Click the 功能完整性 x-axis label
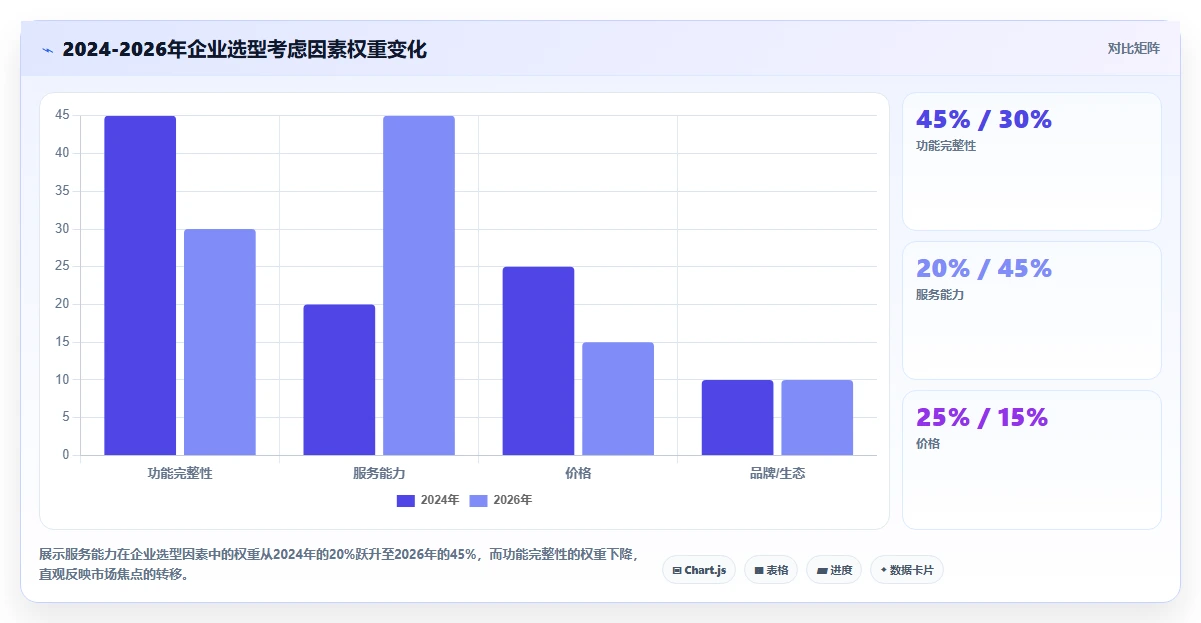Screen dimensions: 1201x623 click(180, 473)
